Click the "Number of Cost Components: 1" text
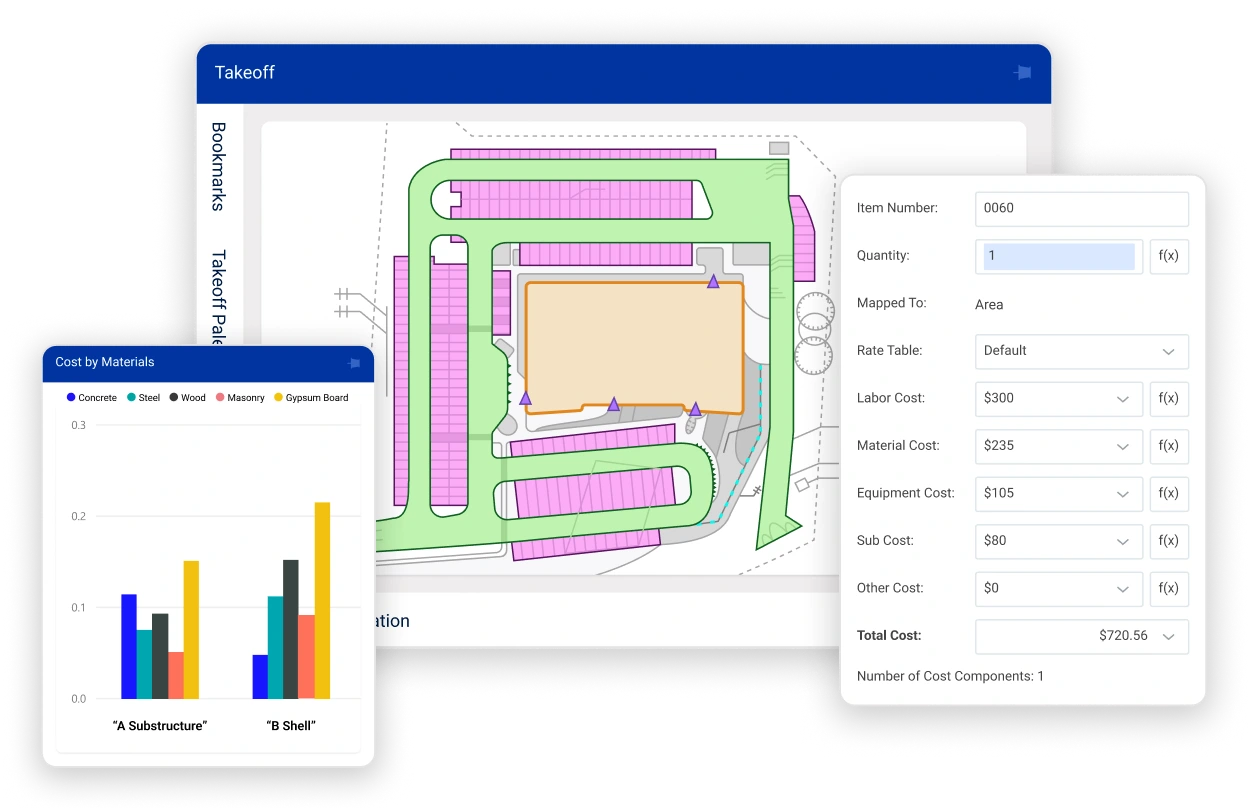 tap(950, 676)
